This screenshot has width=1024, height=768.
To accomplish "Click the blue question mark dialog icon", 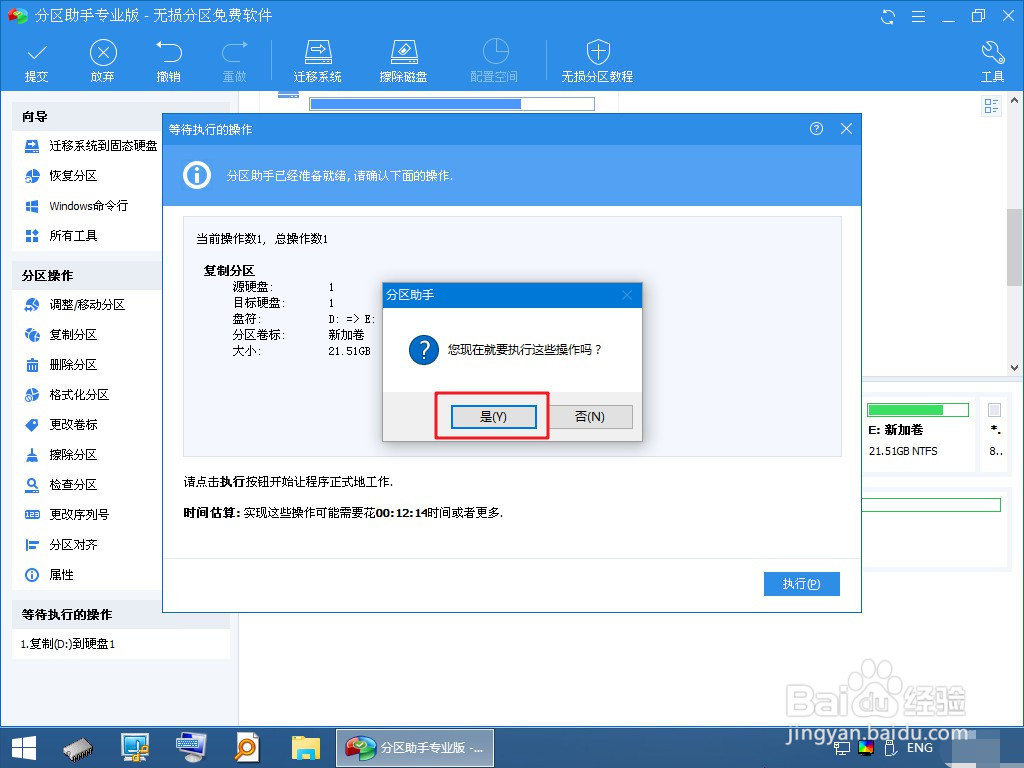I will pos(424,350).
